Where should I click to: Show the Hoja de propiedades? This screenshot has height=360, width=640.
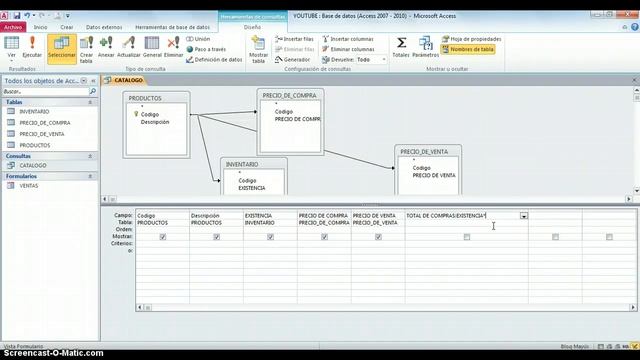tap(471, 39)
